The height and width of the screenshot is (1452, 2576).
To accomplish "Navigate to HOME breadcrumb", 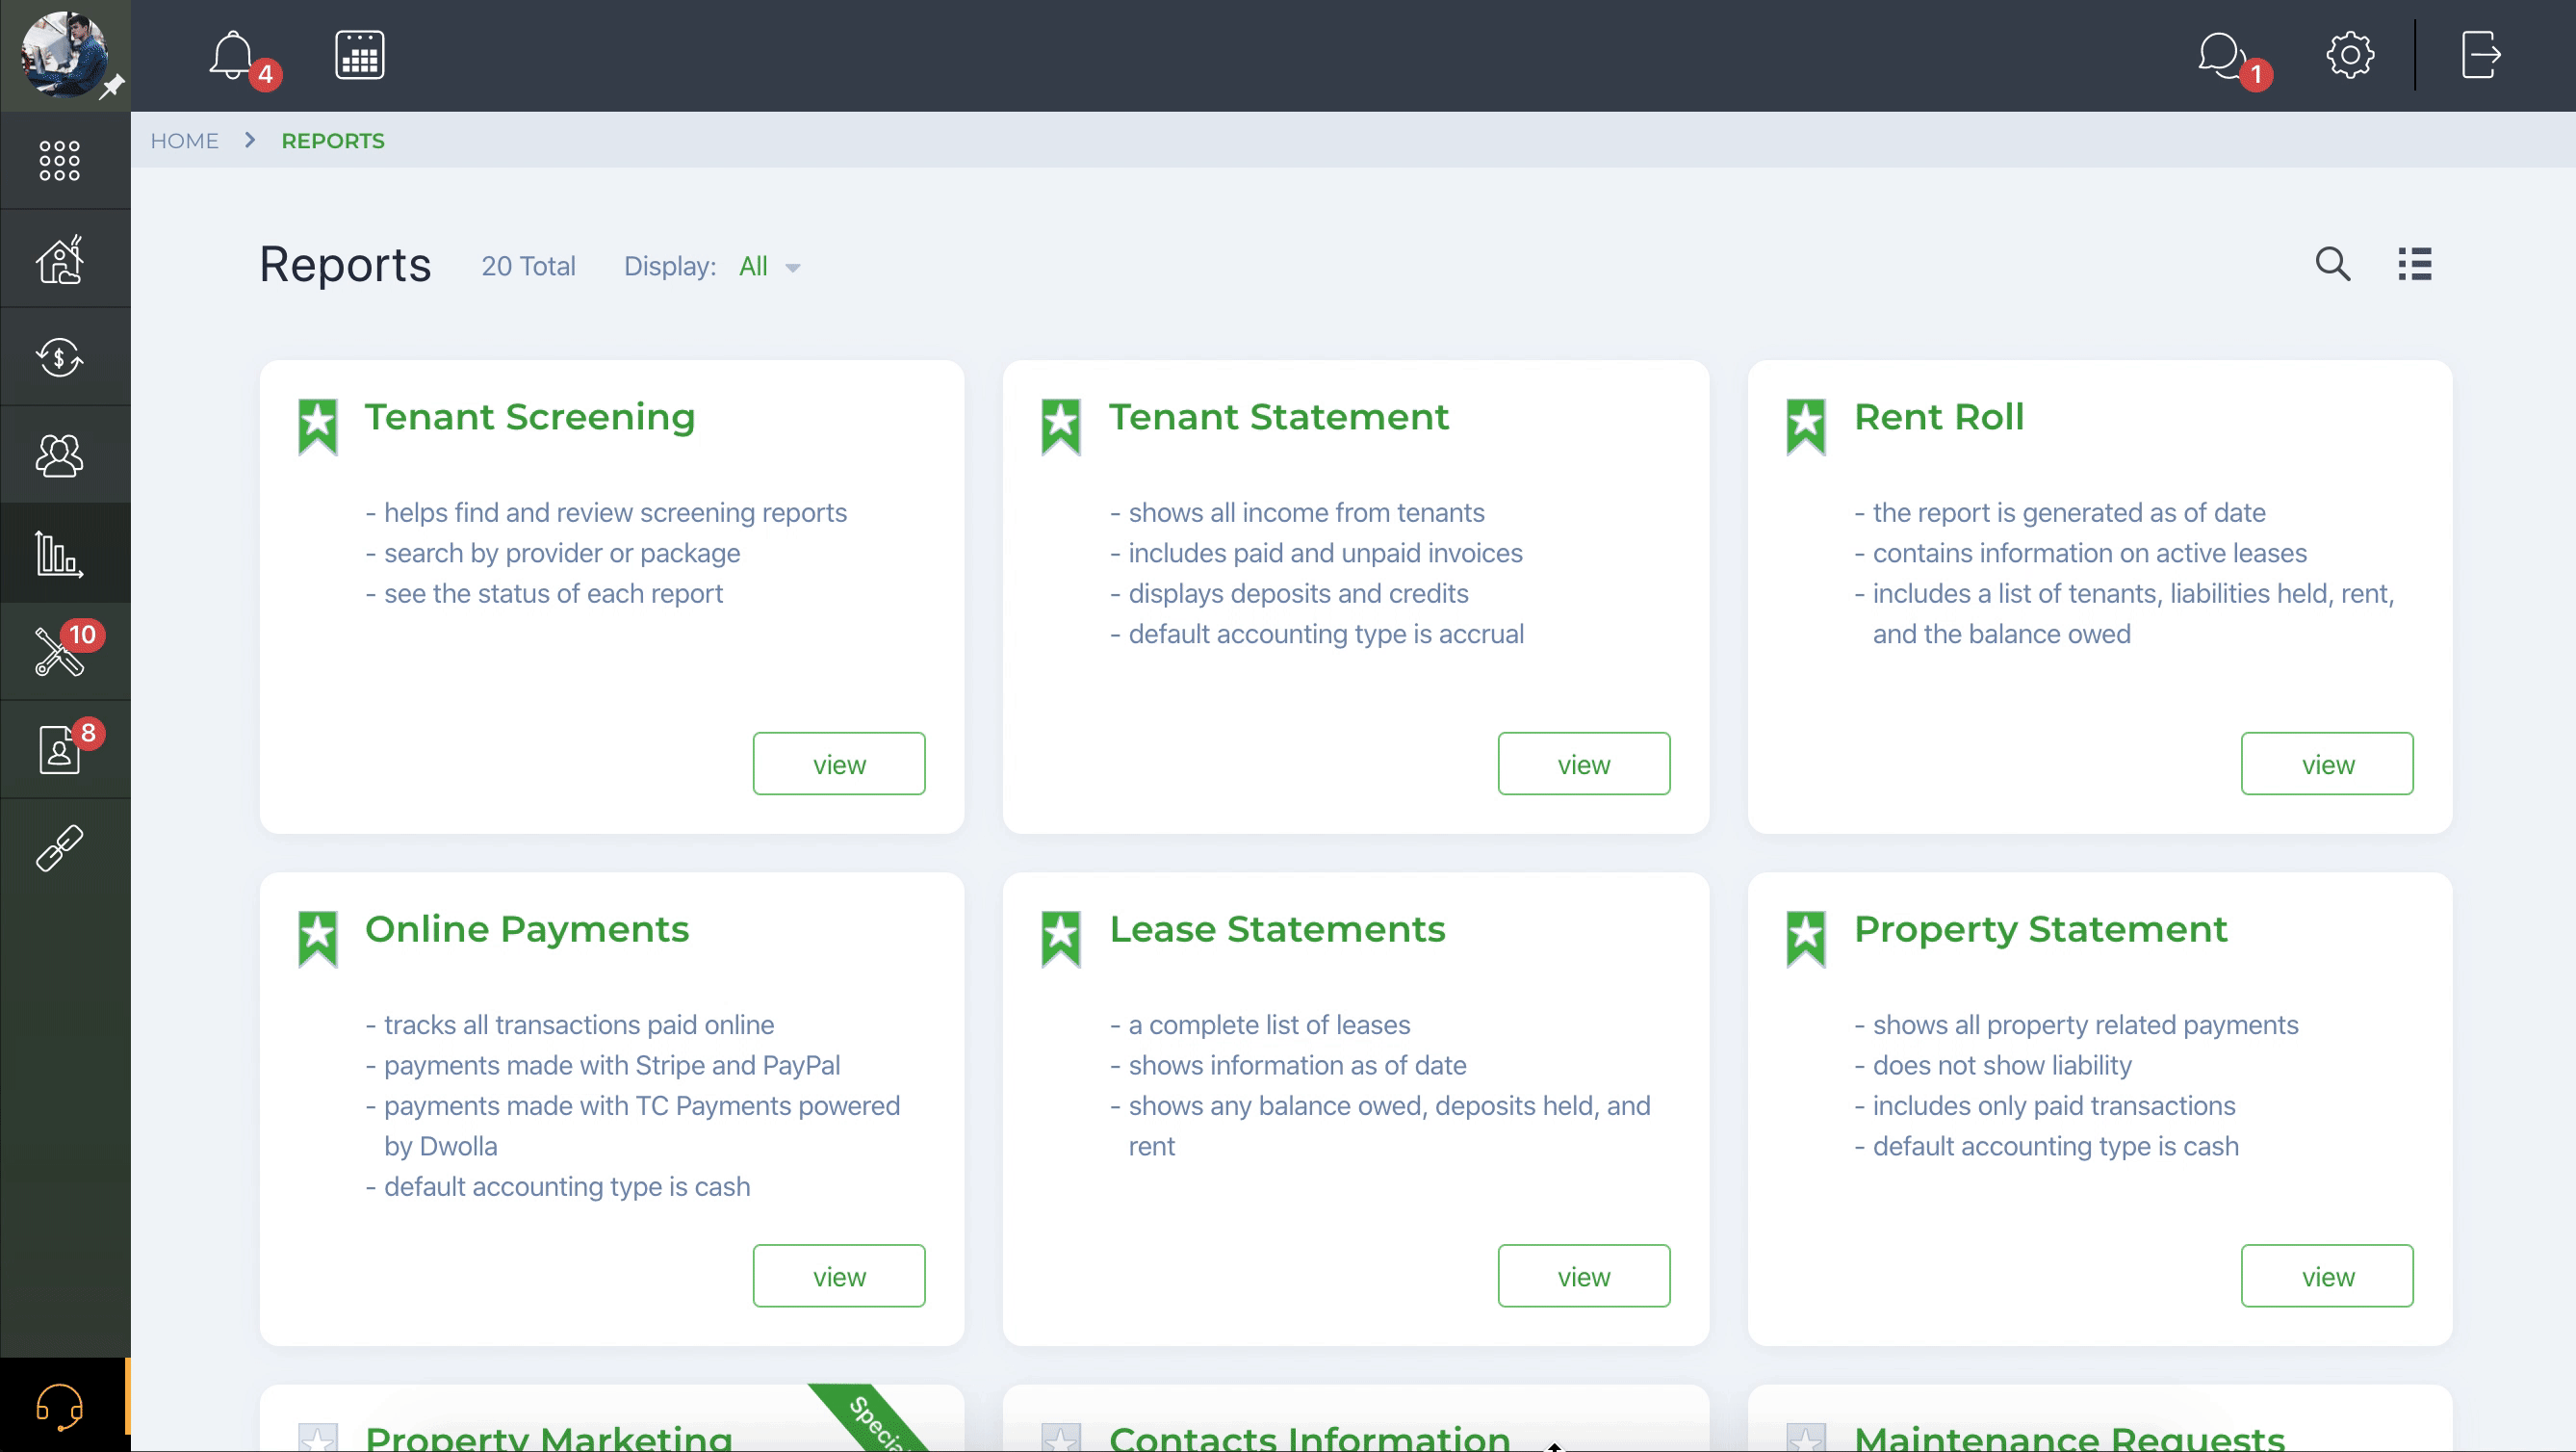I will 184,140.
